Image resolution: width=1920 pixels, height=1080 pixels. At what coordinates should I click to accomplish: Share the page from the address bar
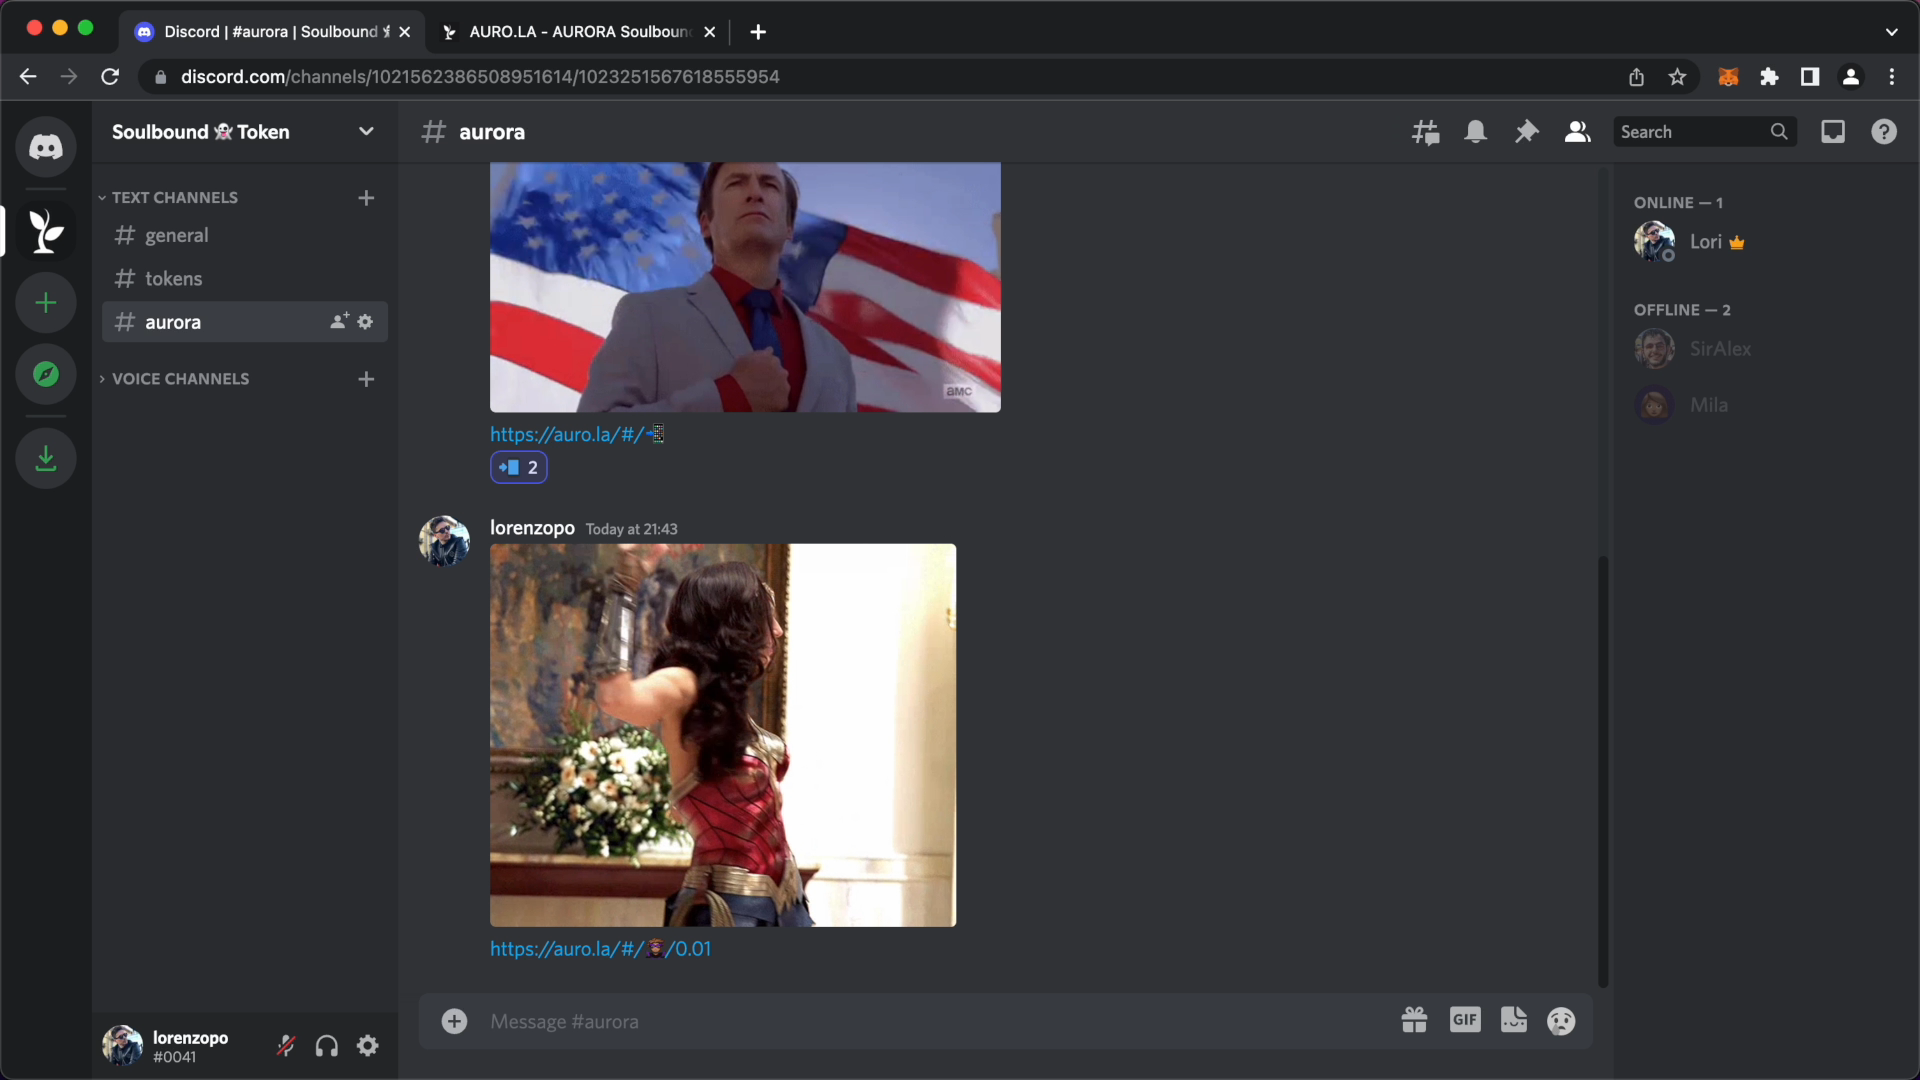point(1636,77)
